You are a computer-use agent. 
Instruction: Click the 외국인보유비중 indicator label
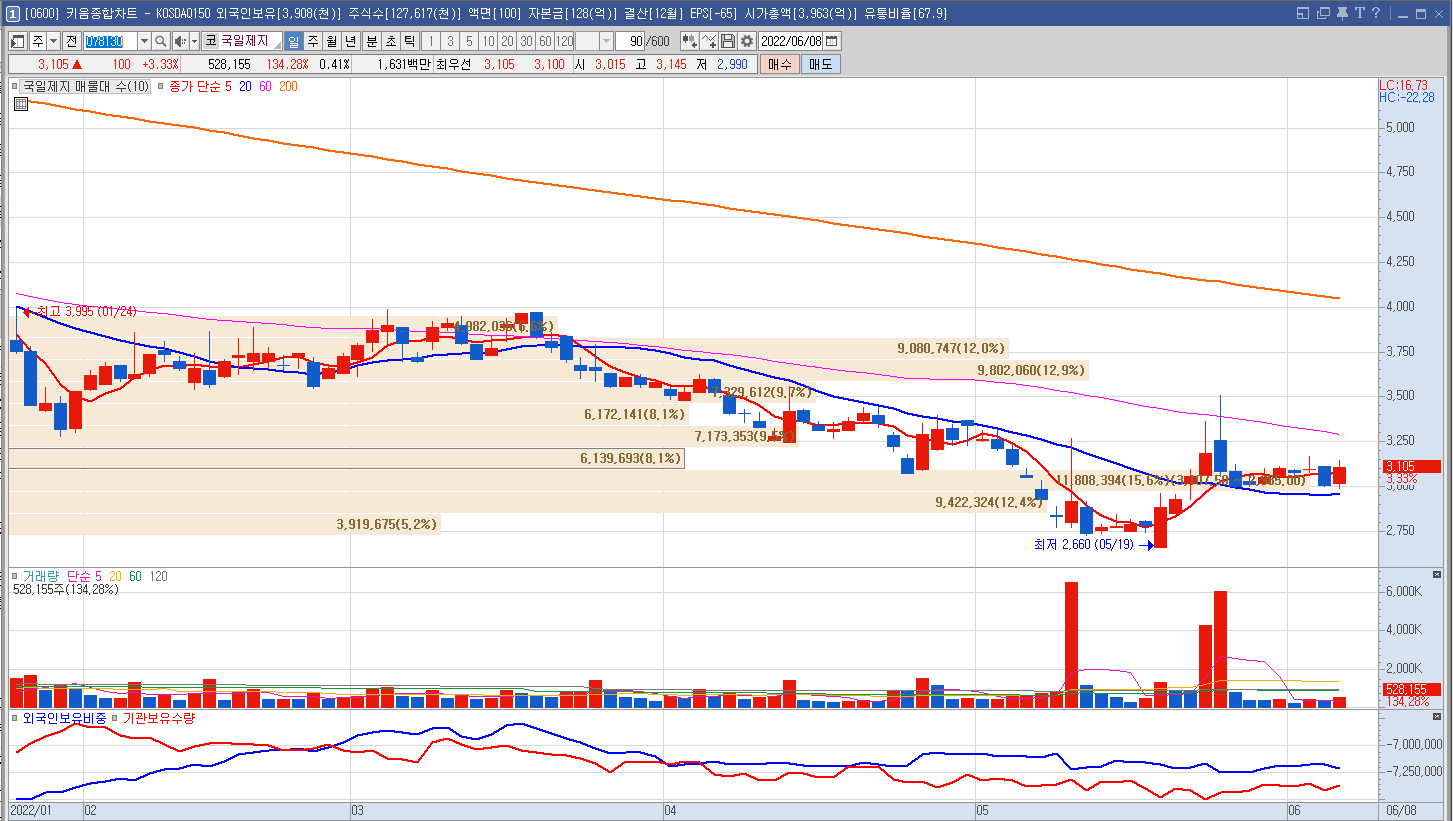click(x=64, y=718)
